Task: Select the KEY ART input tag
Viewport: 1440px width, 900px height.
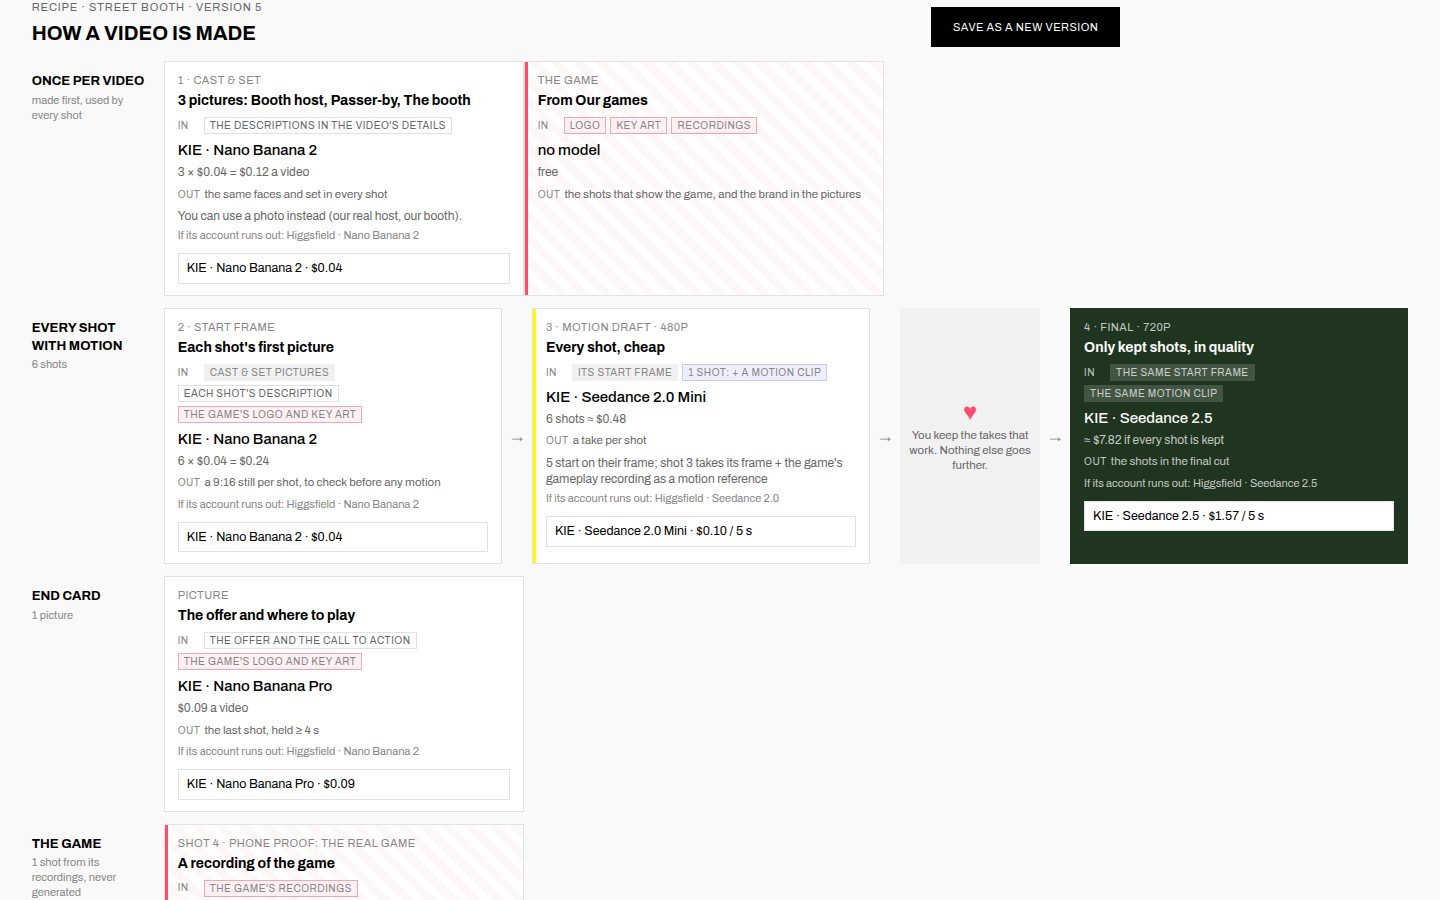Action: coord(639,125)
